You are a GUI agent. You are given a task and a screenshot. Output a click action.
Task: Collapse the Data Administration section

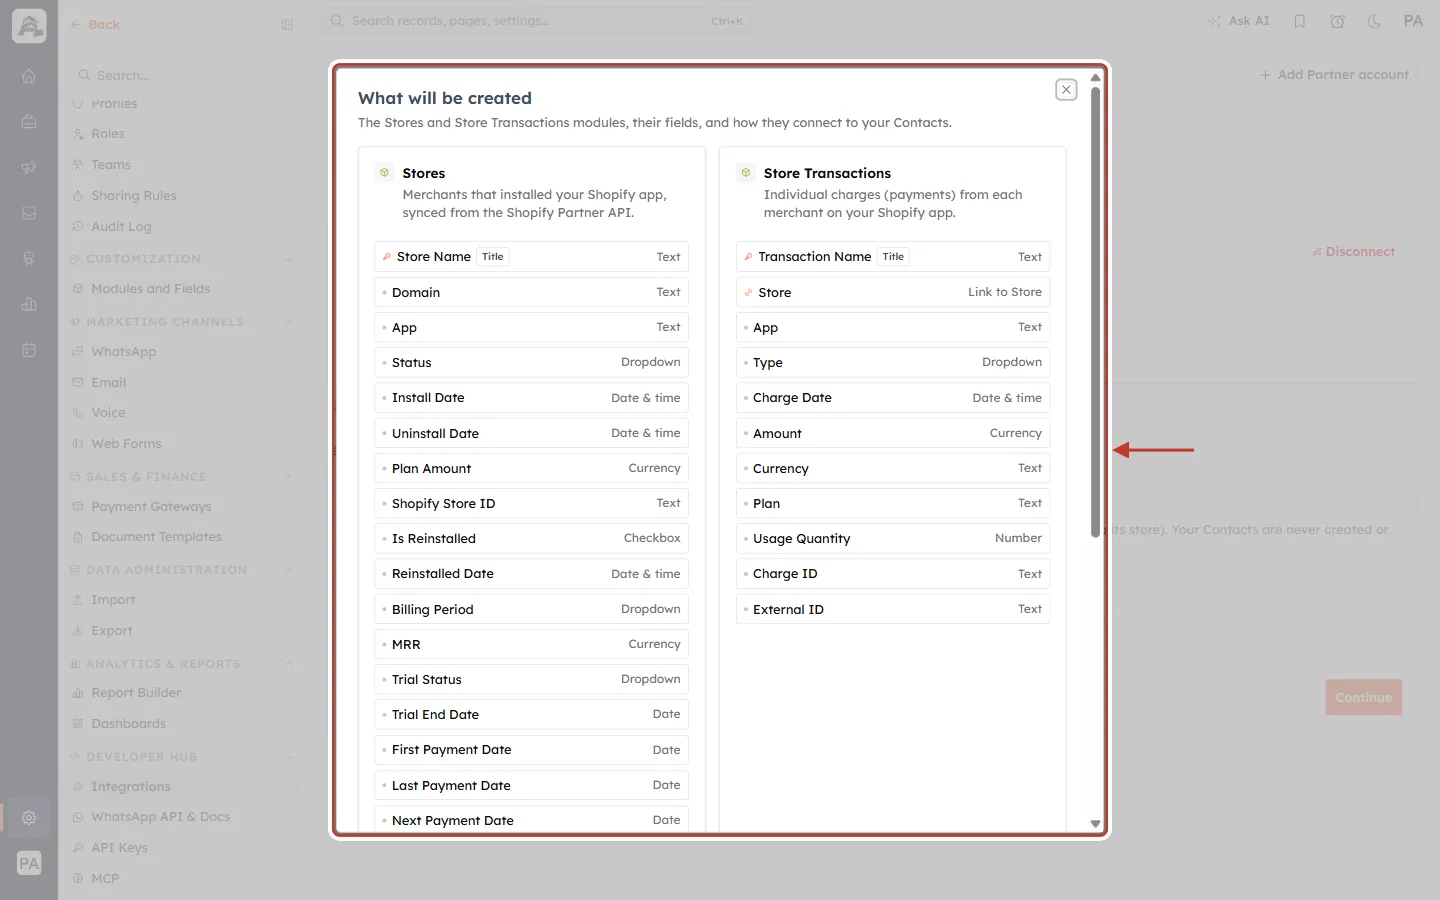coord(289,570)
